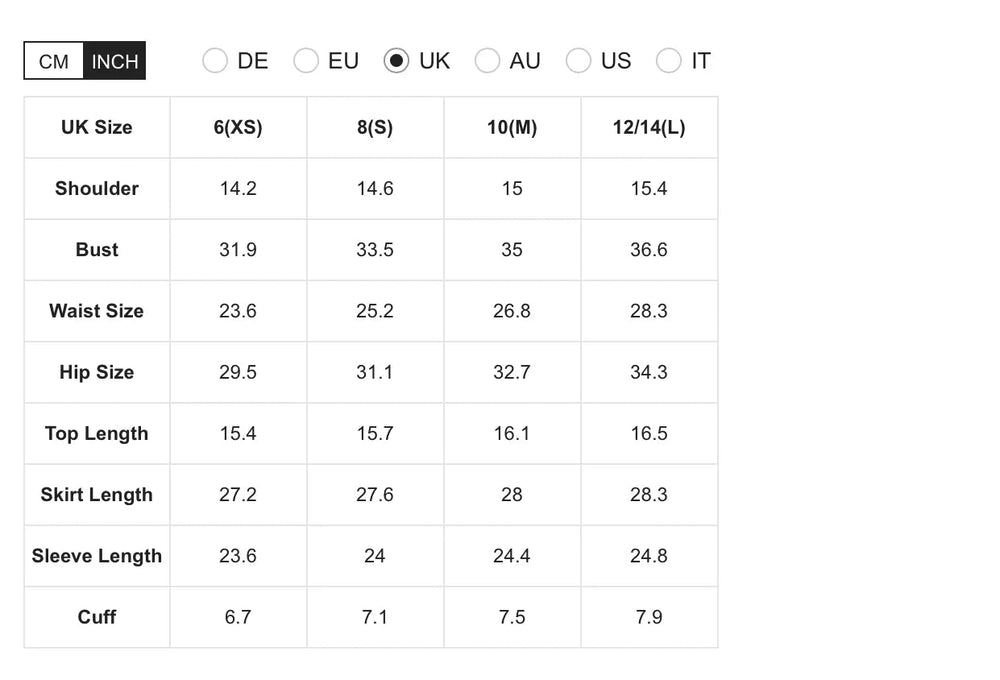Click the Waist Size row label
The height and width of the screenshot is (680, 1000).
pyautogui.click(x=97, y=311)
